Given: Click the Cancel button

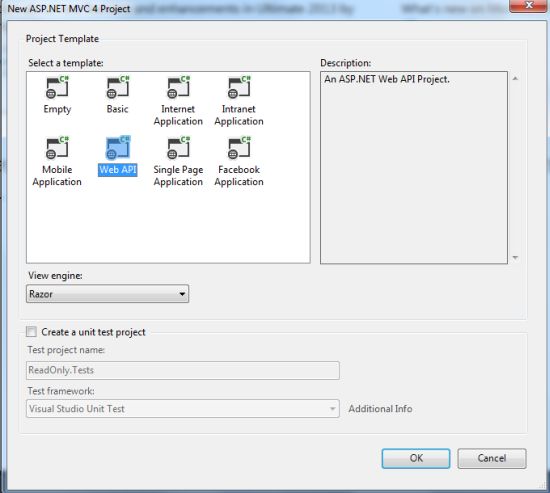Looking at the screenshot, I should (x=492, y=458).
